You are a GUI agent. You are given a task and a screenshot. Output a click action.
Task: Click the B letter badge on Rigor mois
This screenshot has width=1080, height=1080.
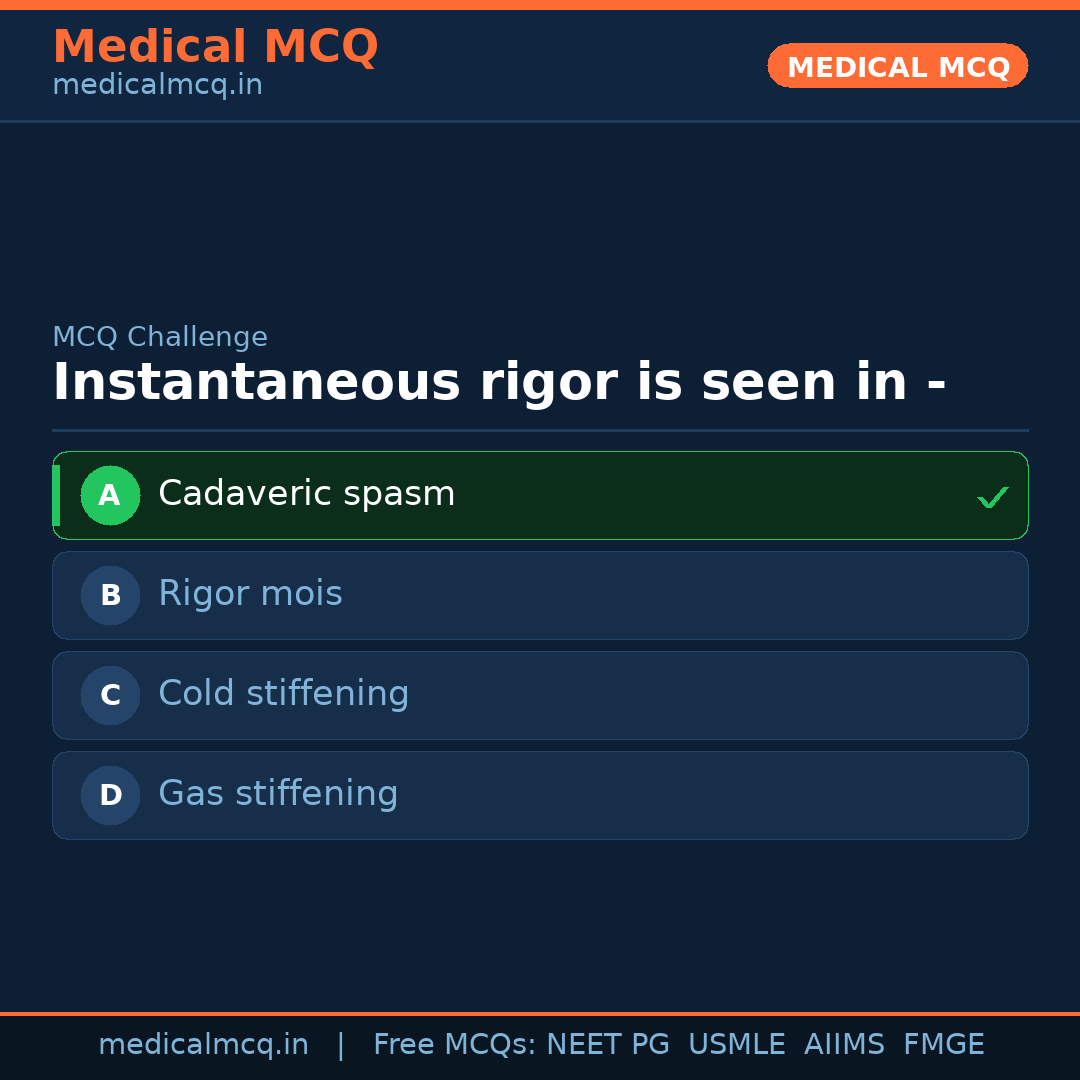tap(110, 595)
